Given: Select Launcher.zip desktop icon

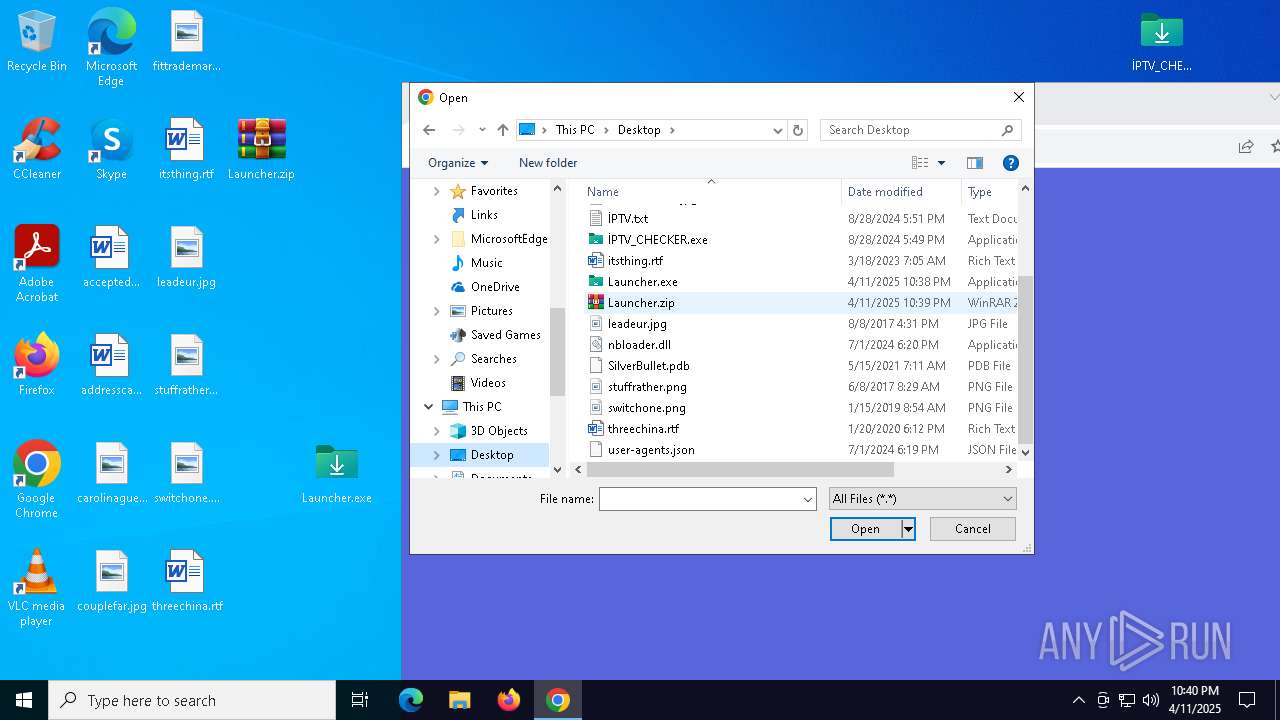Looking at the screenshot, I should tap(261, 150).
